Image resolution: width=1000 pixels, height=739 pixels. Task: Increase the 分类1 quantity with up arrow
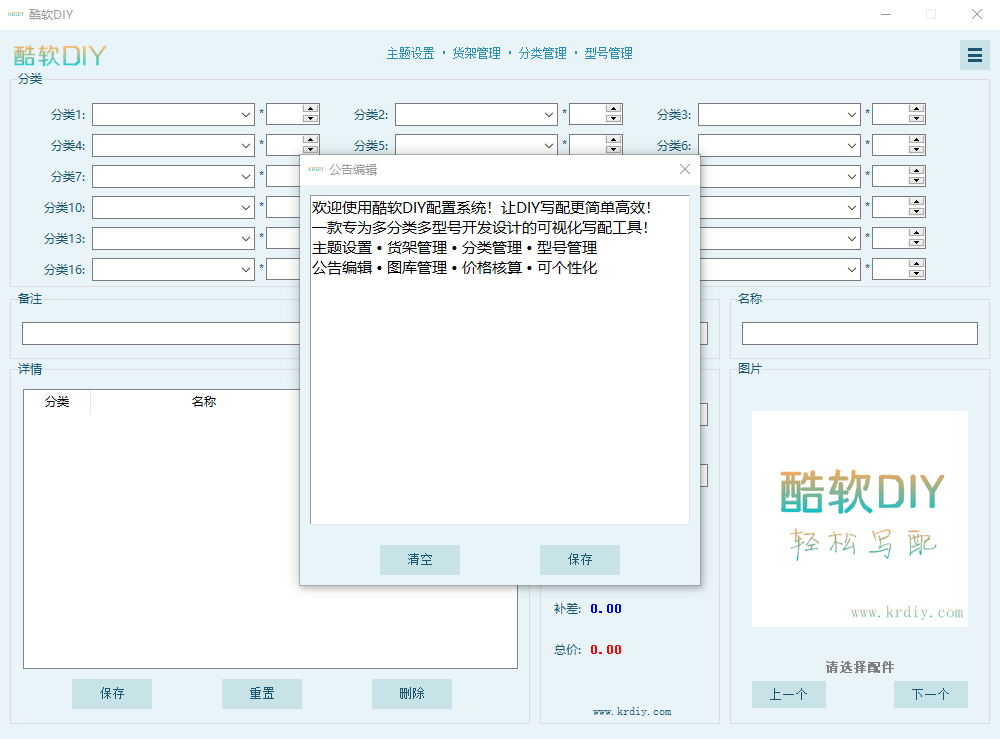310,109
